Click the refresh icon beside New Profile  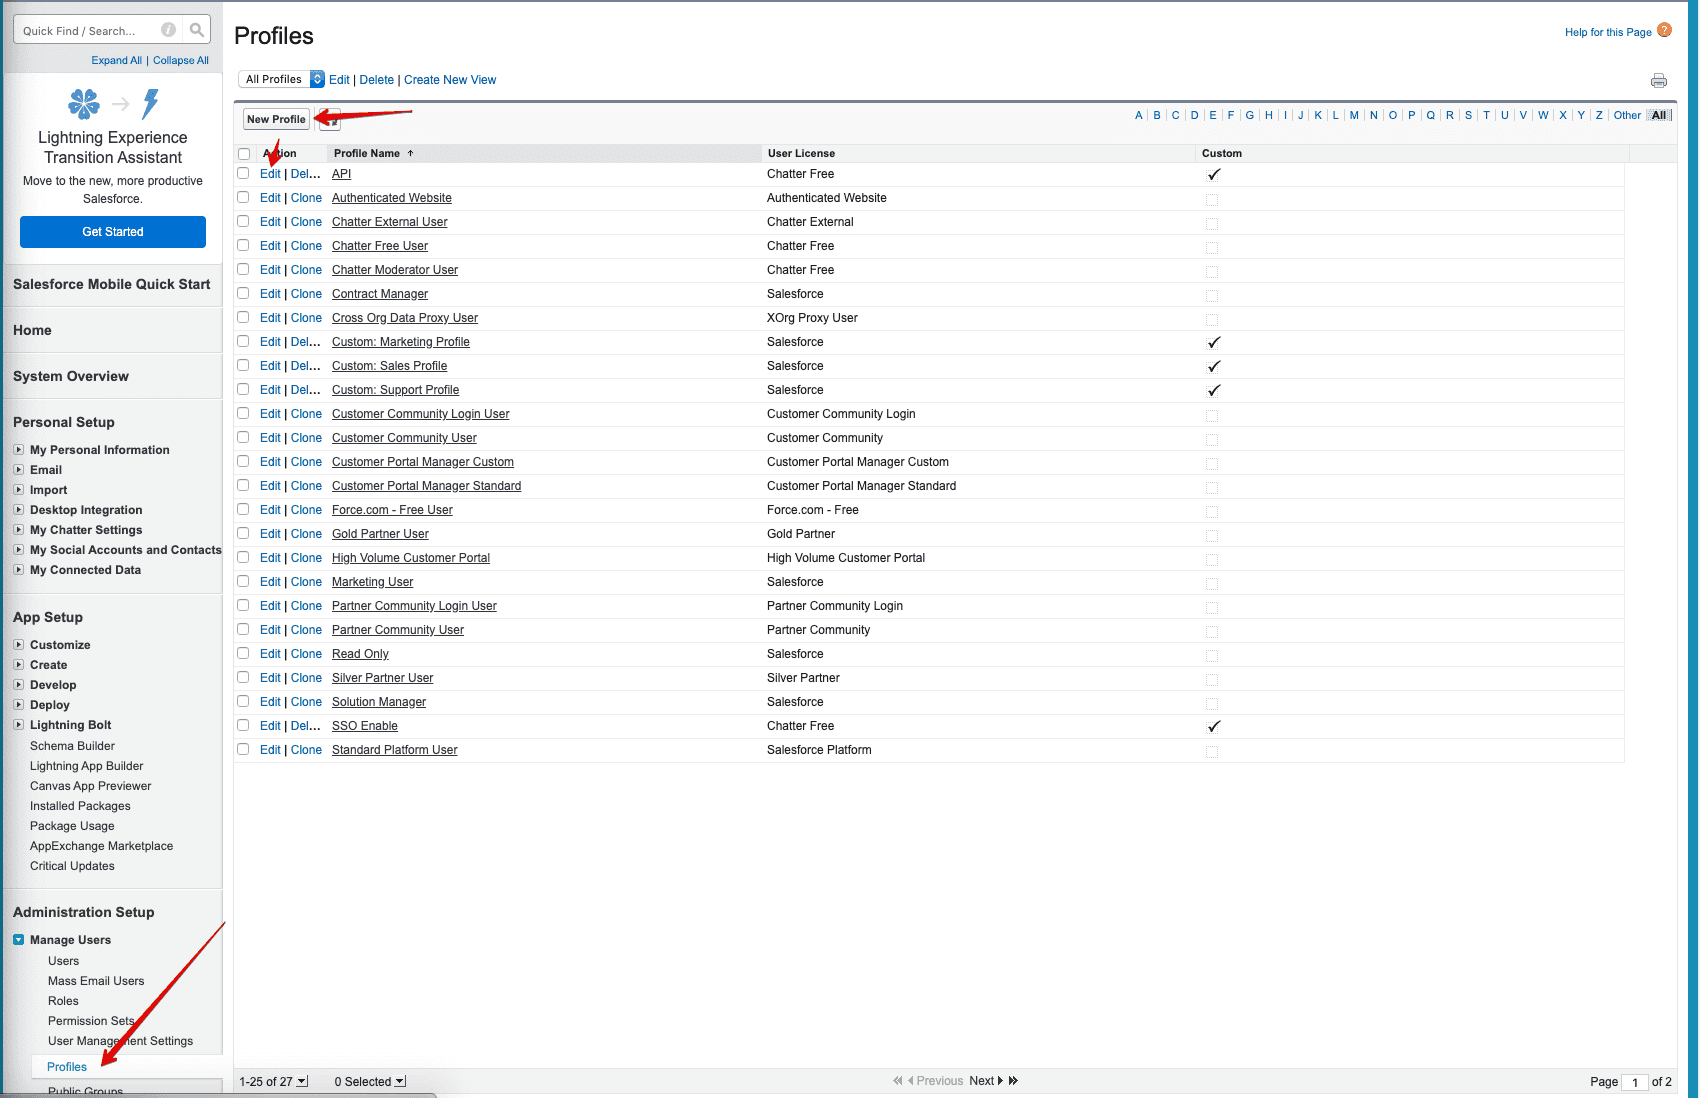pyautogui.click(x=331, y=120)
